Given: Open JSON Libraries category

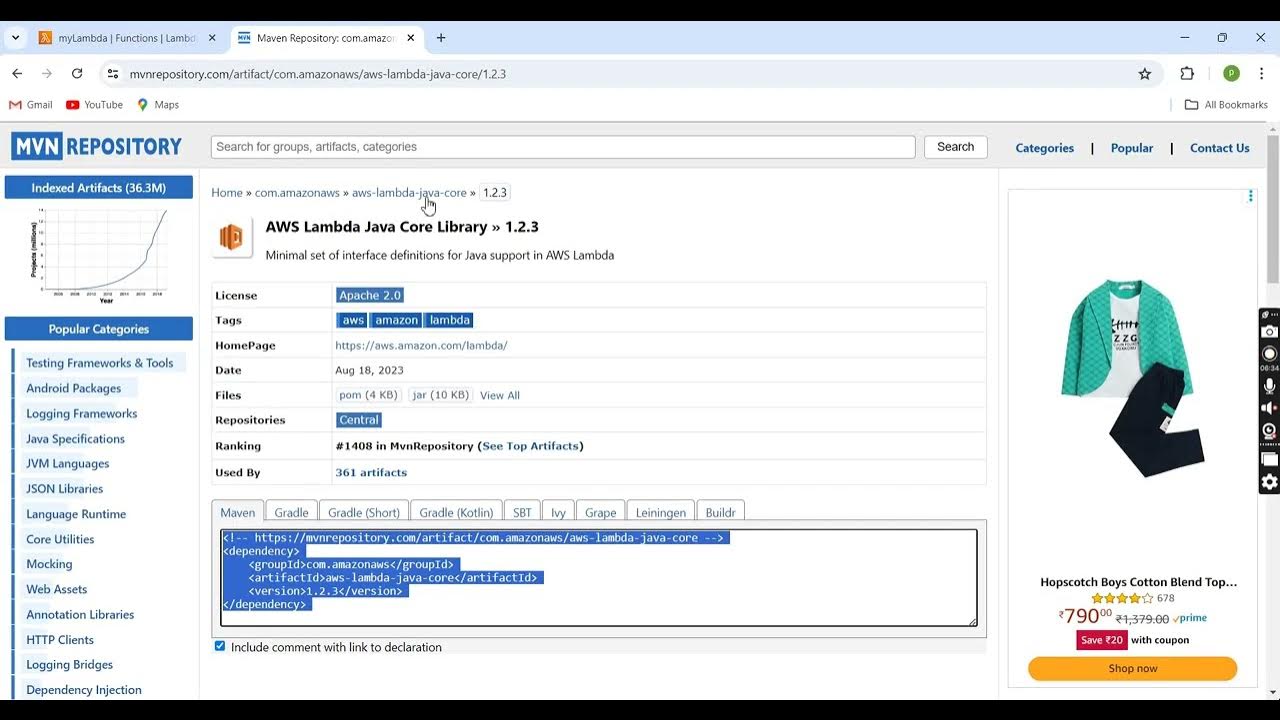Looking at the screenshot, I should [65, 488].
